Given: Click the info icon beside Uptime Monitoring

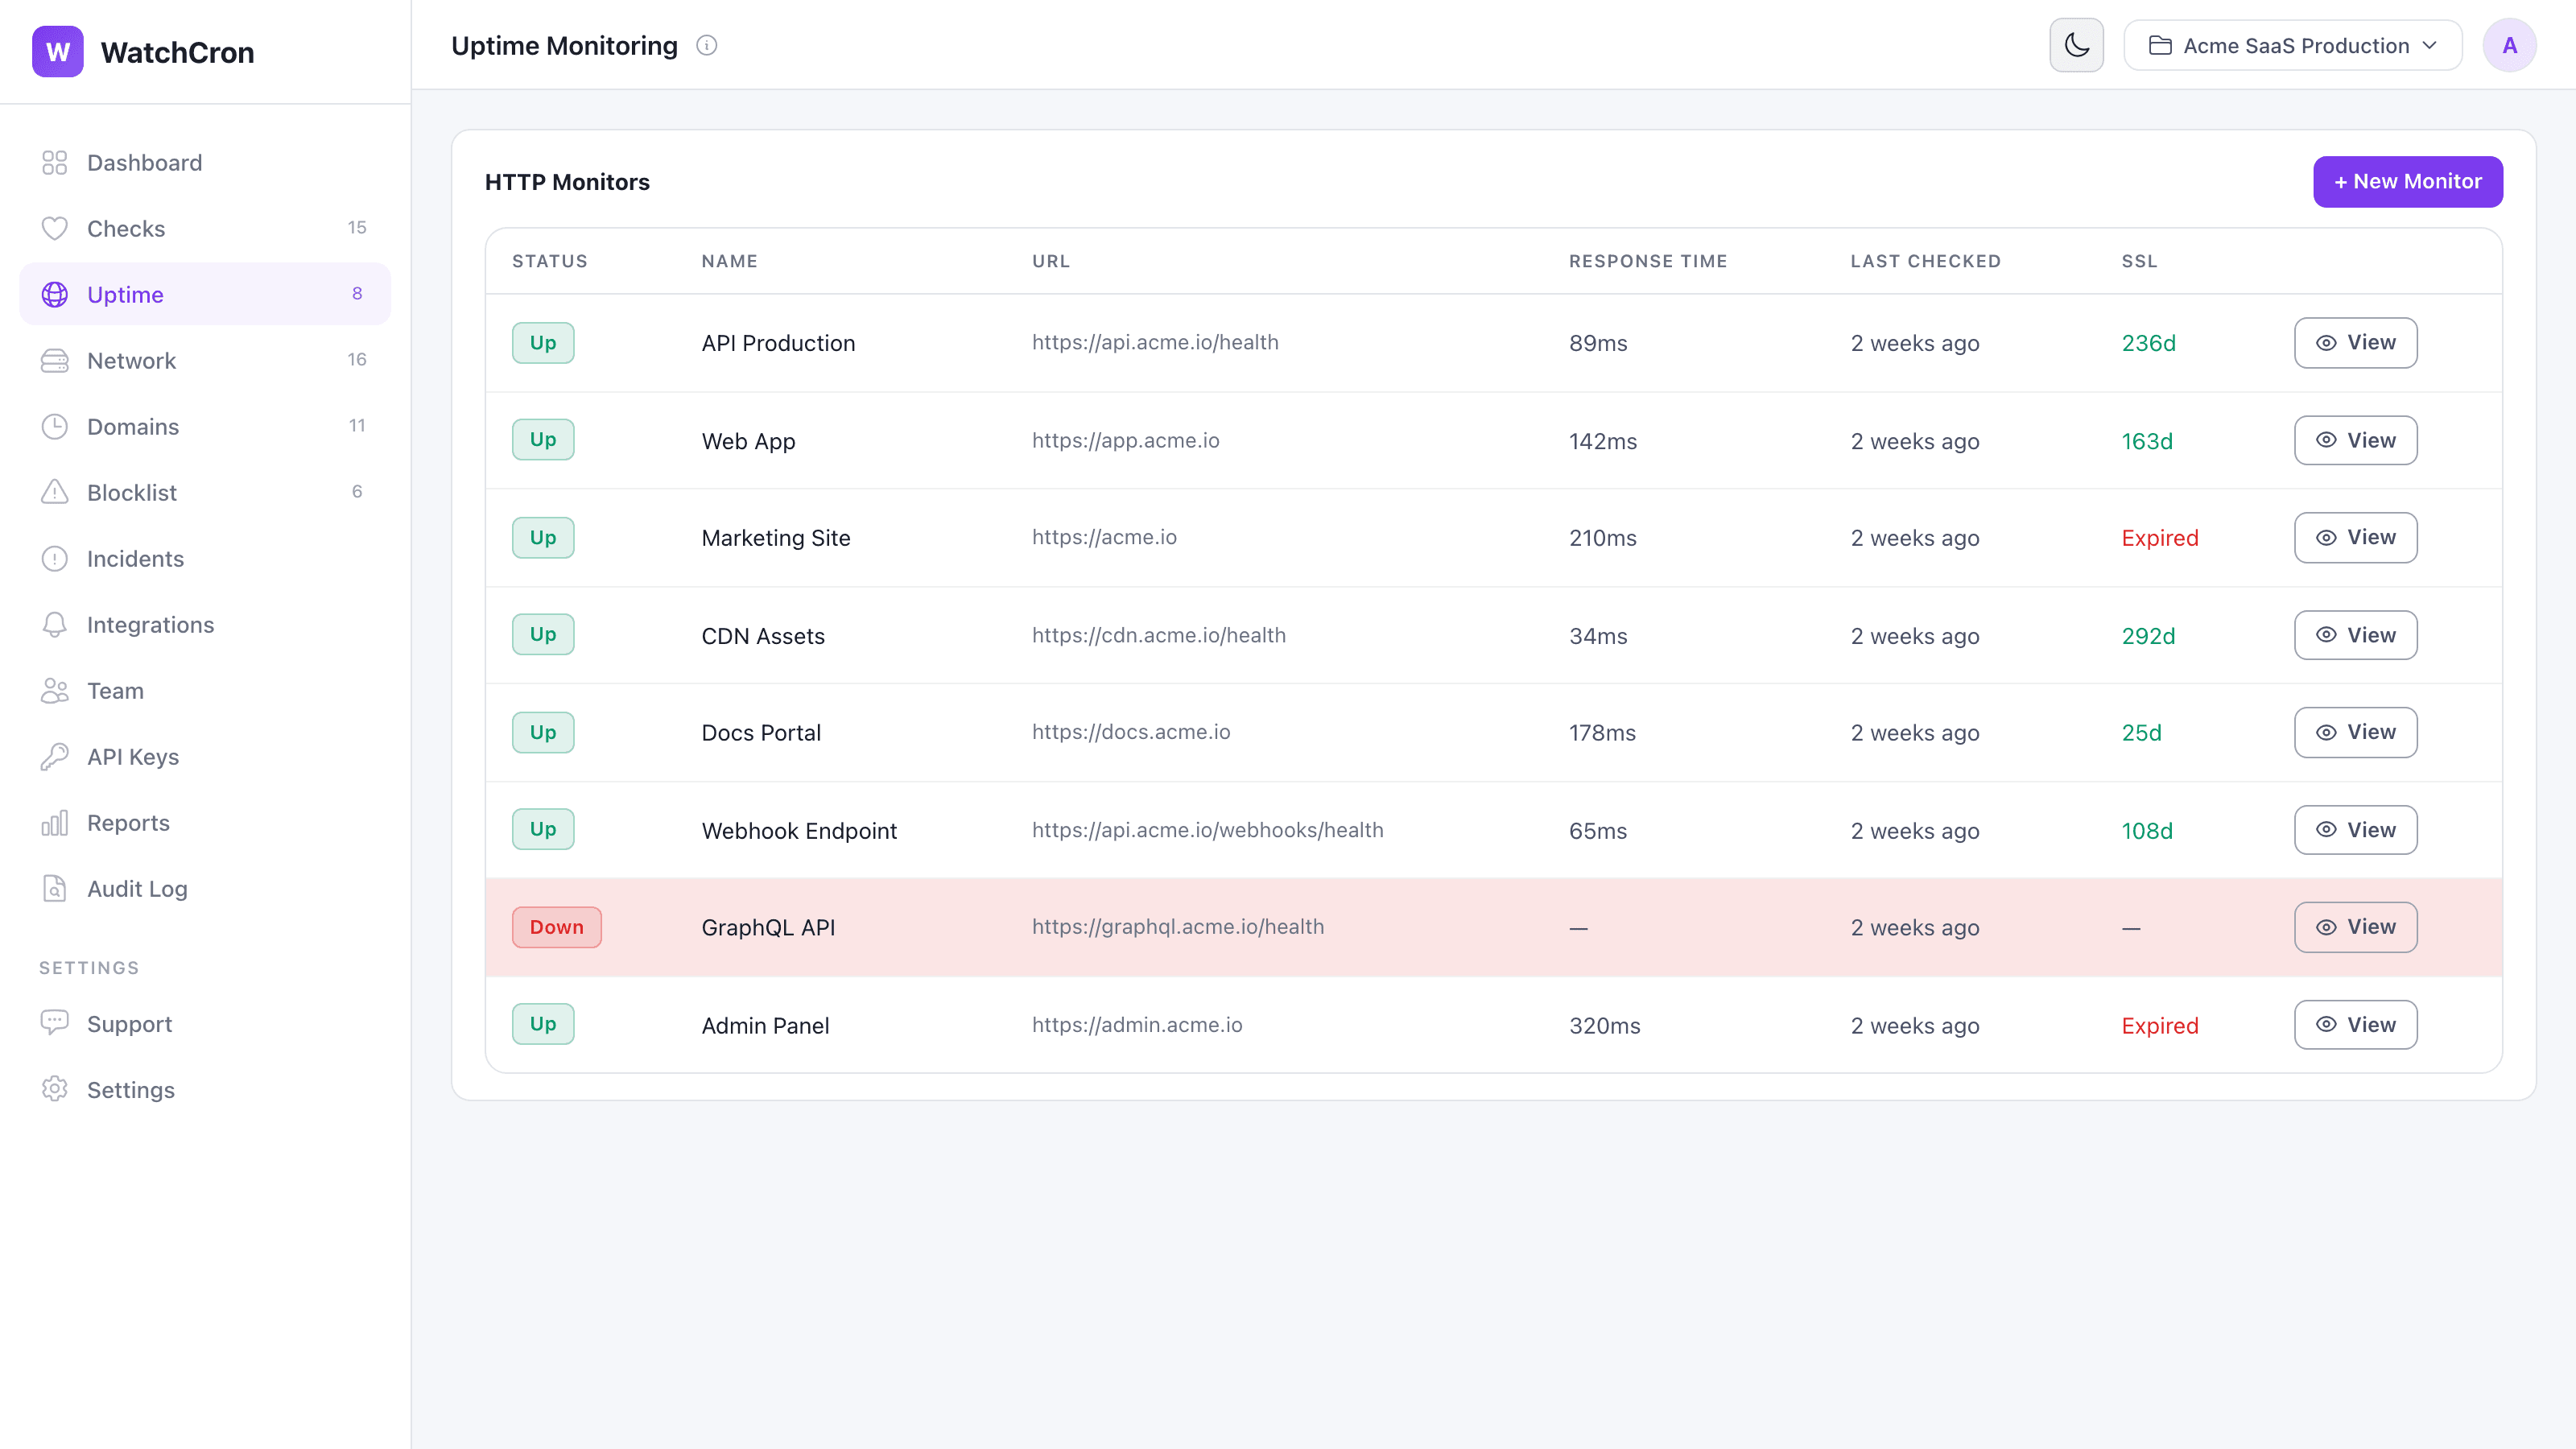Looking at the screenshot, I should pos(707,46).
